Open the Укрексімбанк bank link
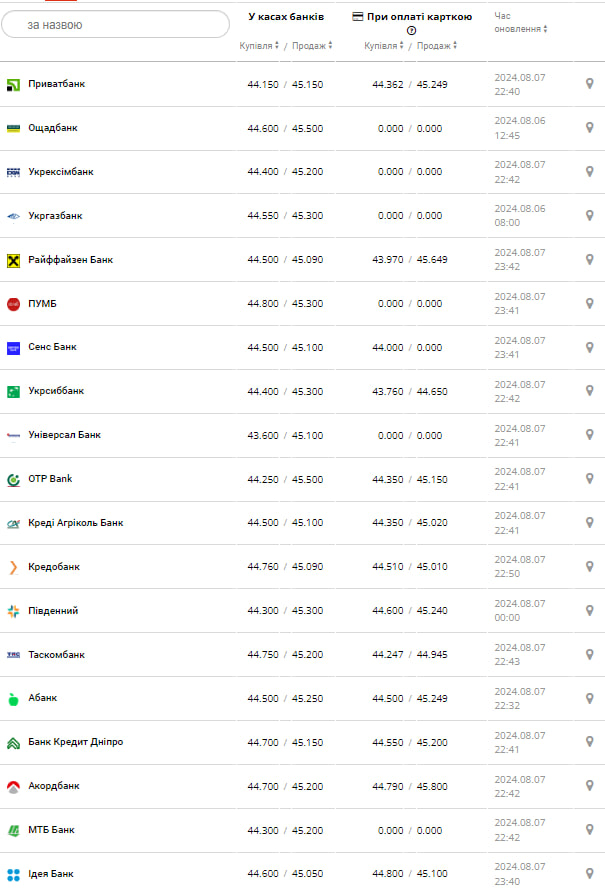Screen dimensions: 605x894 point(60,172)
